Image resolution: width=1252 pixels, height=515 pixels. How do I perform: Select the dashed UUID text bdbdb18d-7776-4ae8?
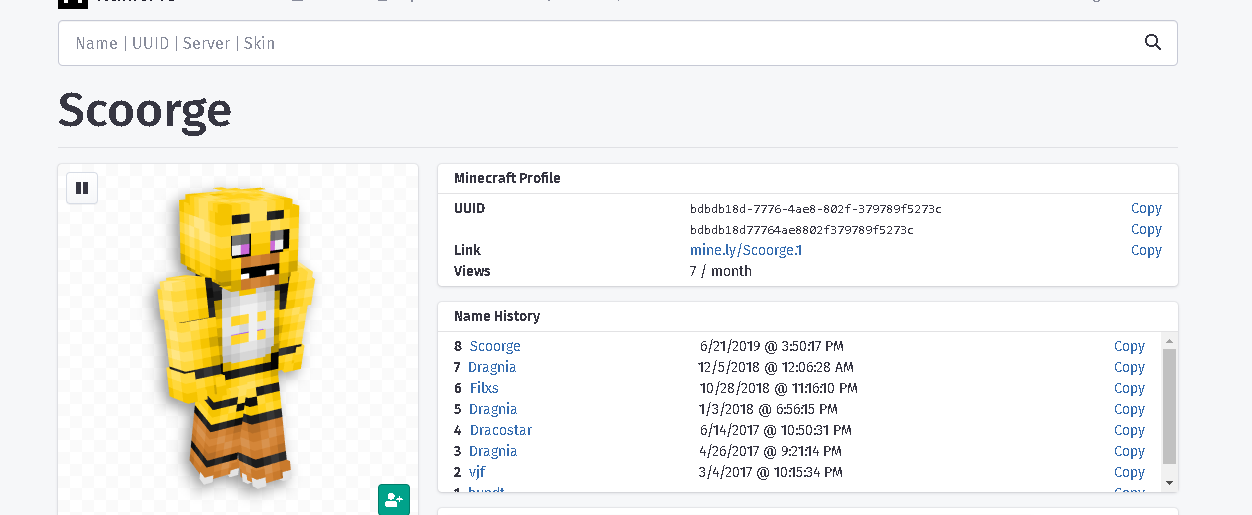[815, 209]
